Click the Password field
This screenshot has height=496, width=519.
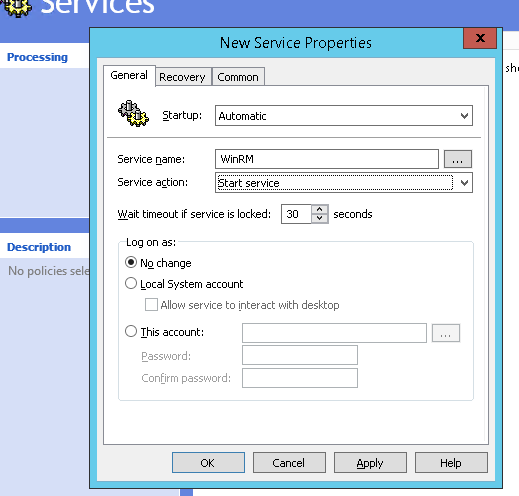300,355
